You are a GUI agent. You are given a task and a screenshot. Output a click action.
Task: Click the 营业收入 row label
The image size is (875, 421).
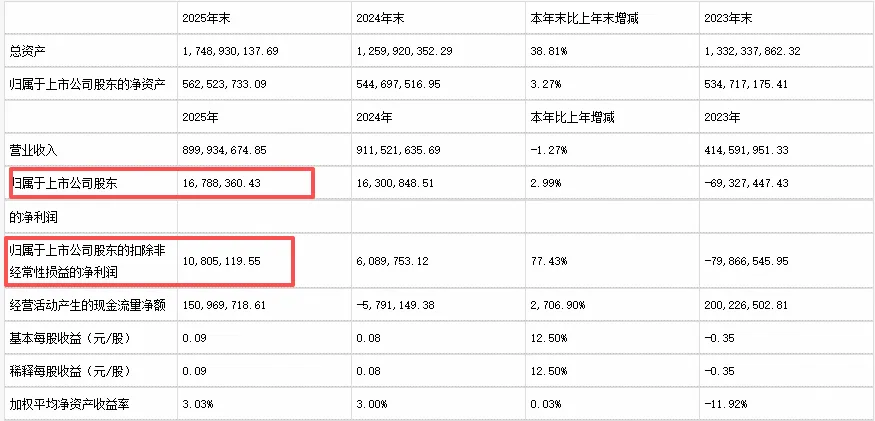[x=33, y=150]
